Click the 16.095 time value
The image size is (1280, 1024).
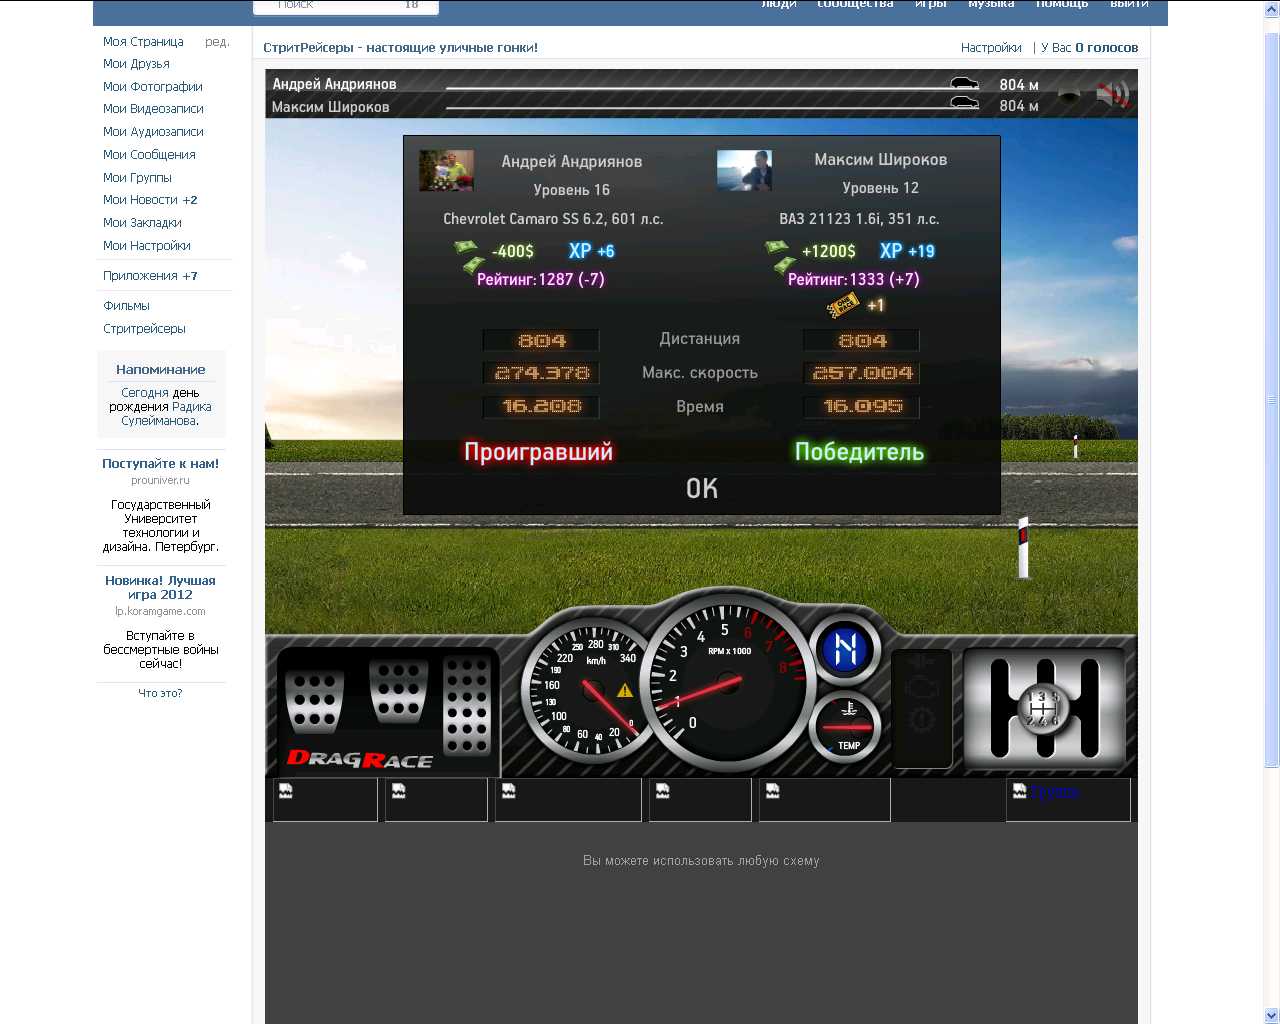click(862, 407)
